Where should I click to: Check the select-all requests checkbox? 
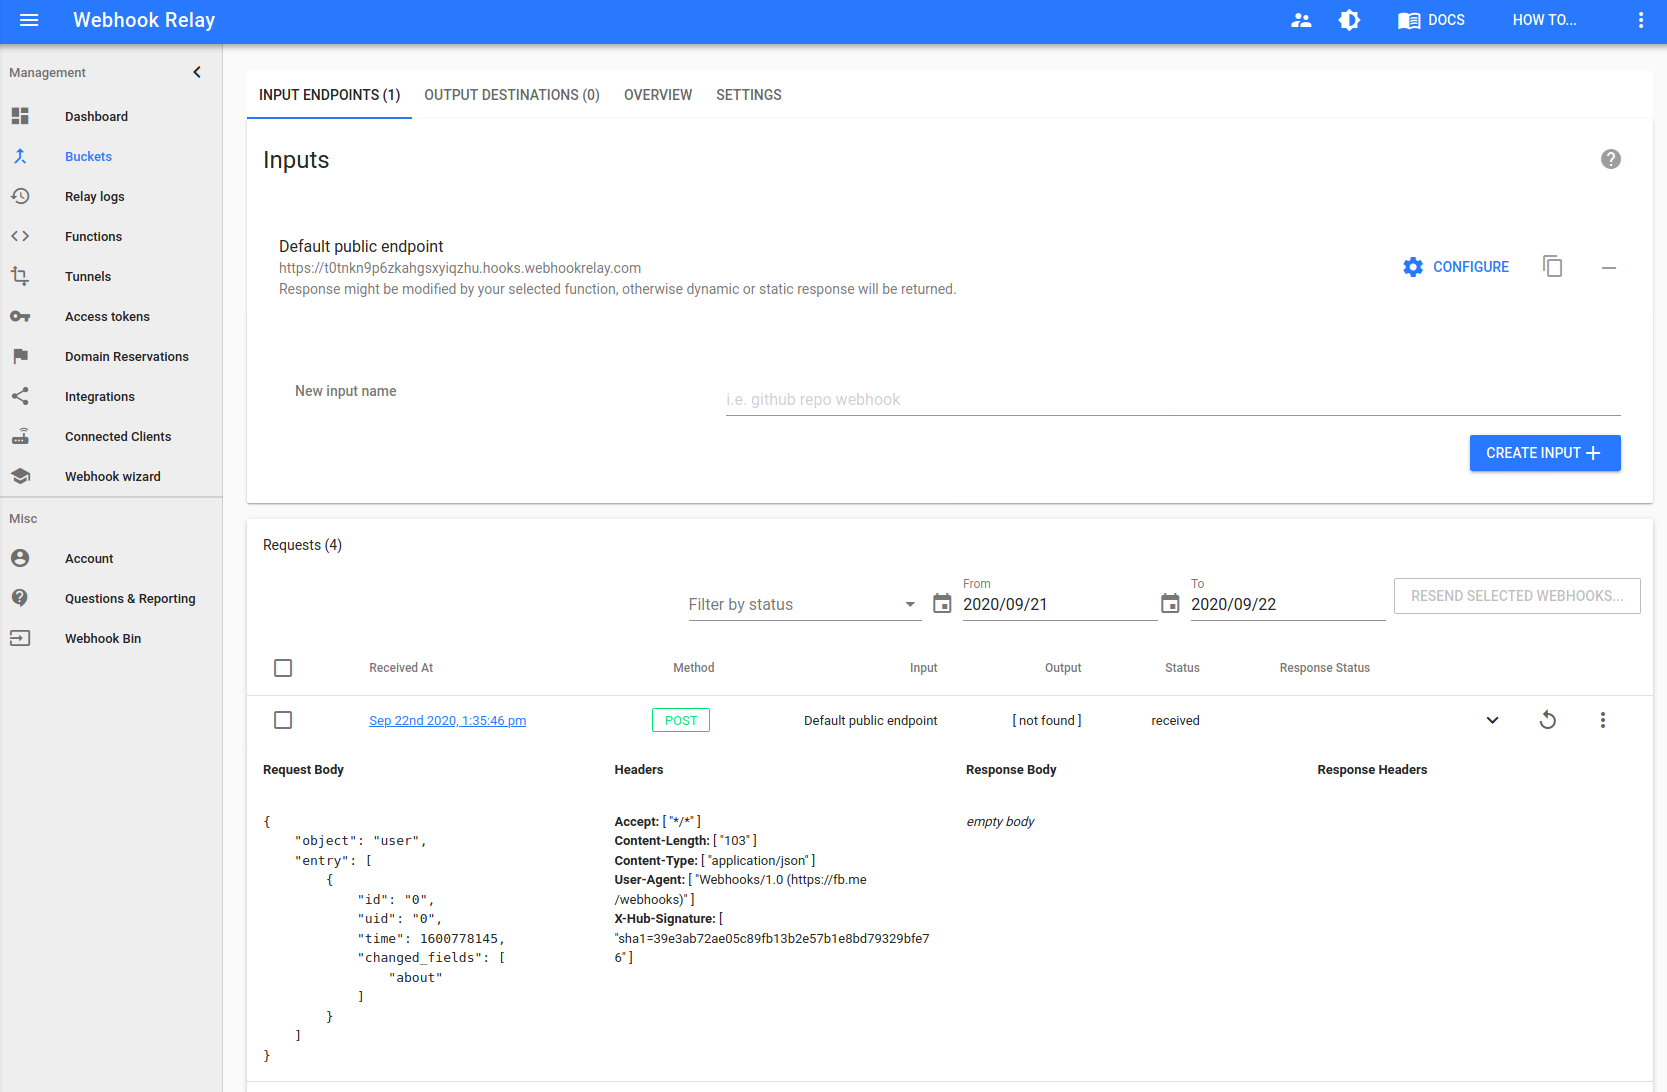283,668
